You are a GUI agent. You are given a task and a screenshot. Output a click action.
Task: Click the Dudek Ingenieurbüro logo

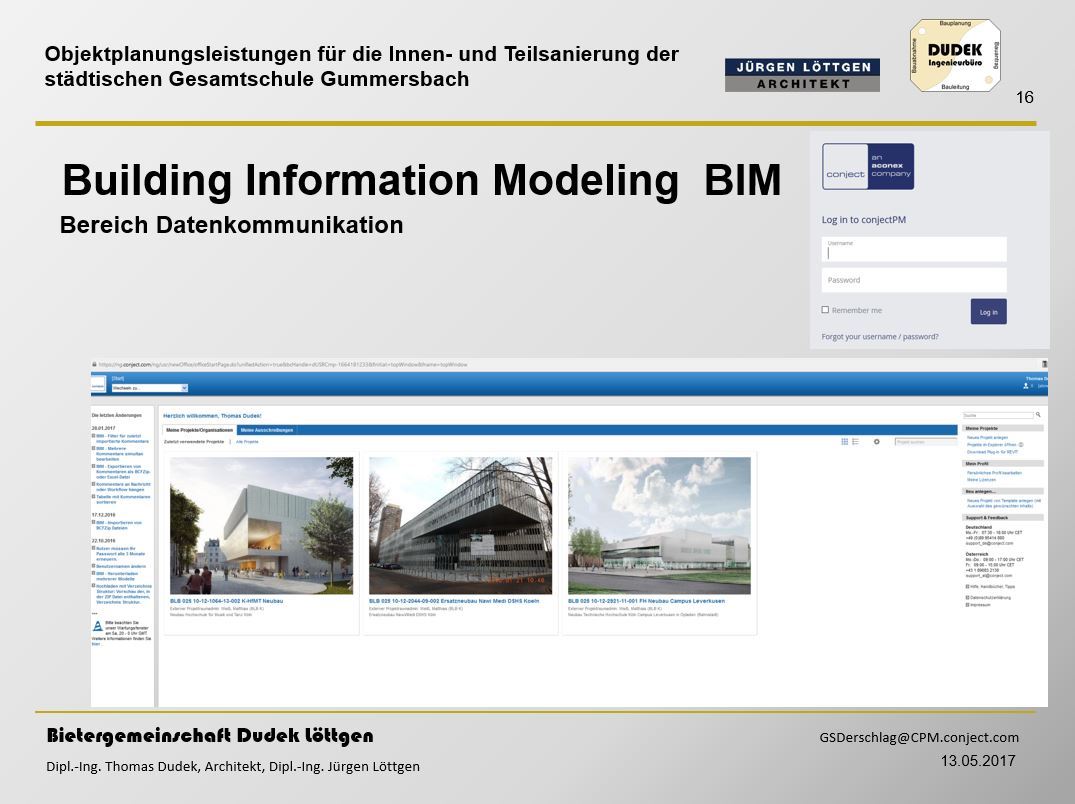954,57
